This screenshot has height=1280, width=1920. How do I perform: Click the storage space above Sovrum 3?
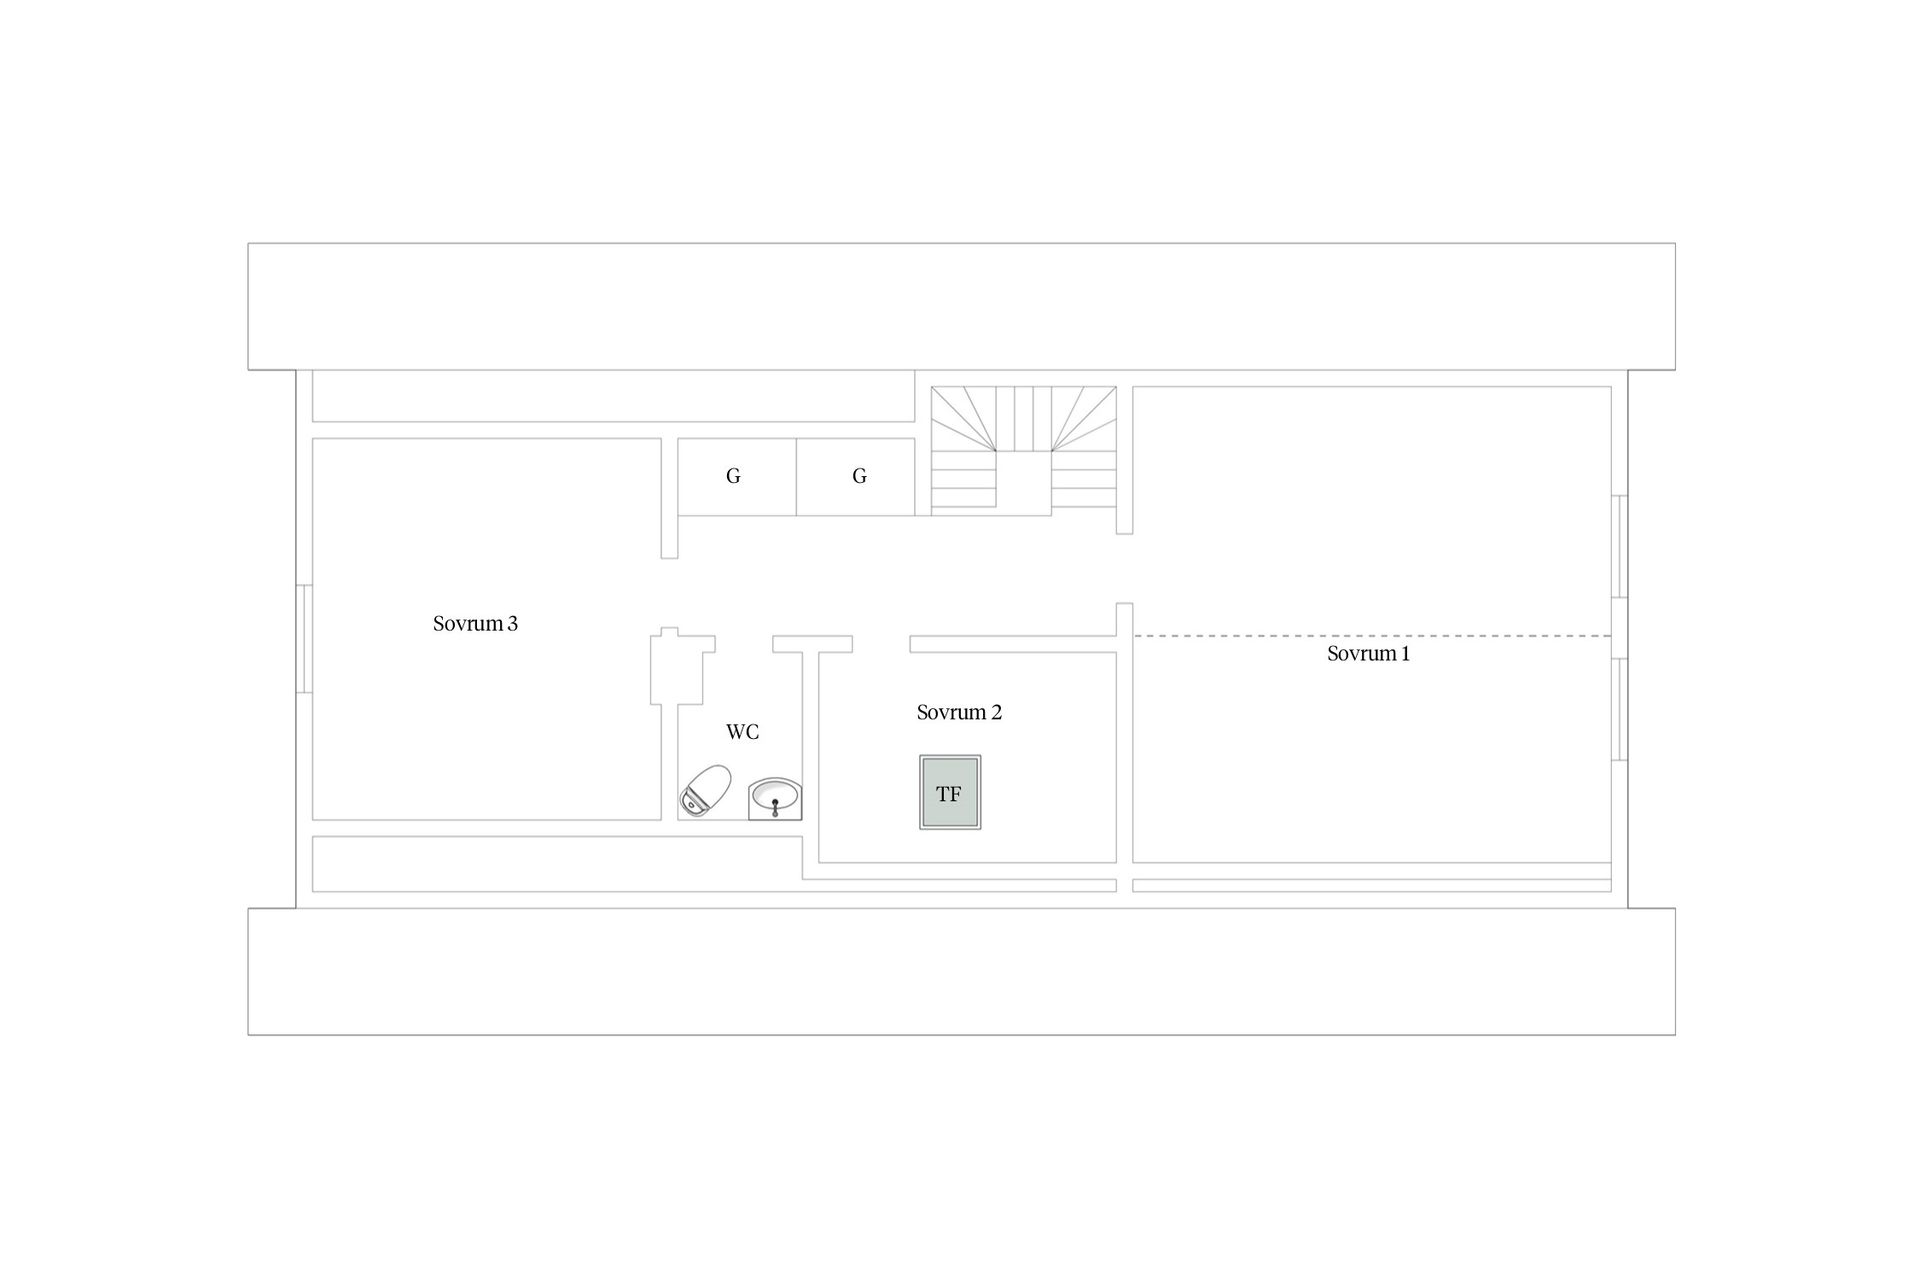pyautogui.click(x=613, y=396)
